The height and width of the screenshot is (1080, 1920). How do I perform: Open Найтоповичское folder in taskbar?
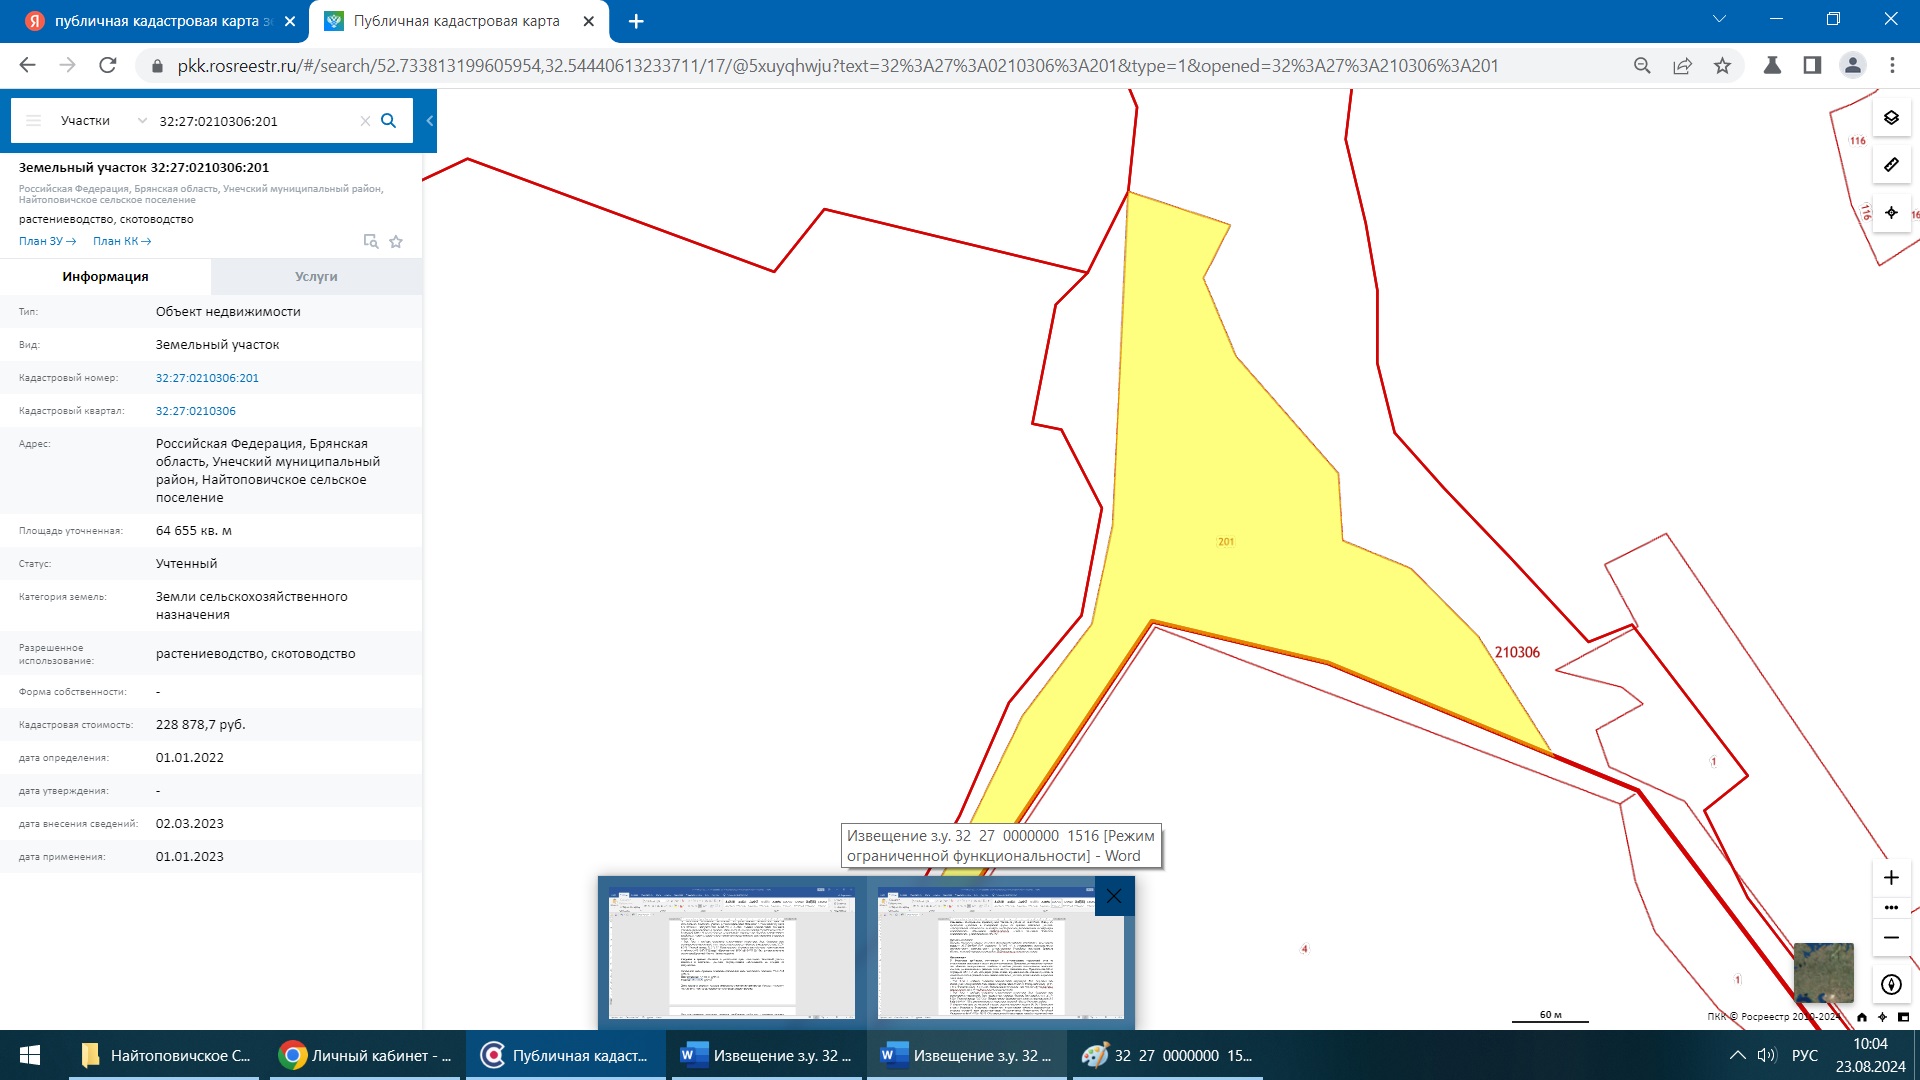[165, 1055]
